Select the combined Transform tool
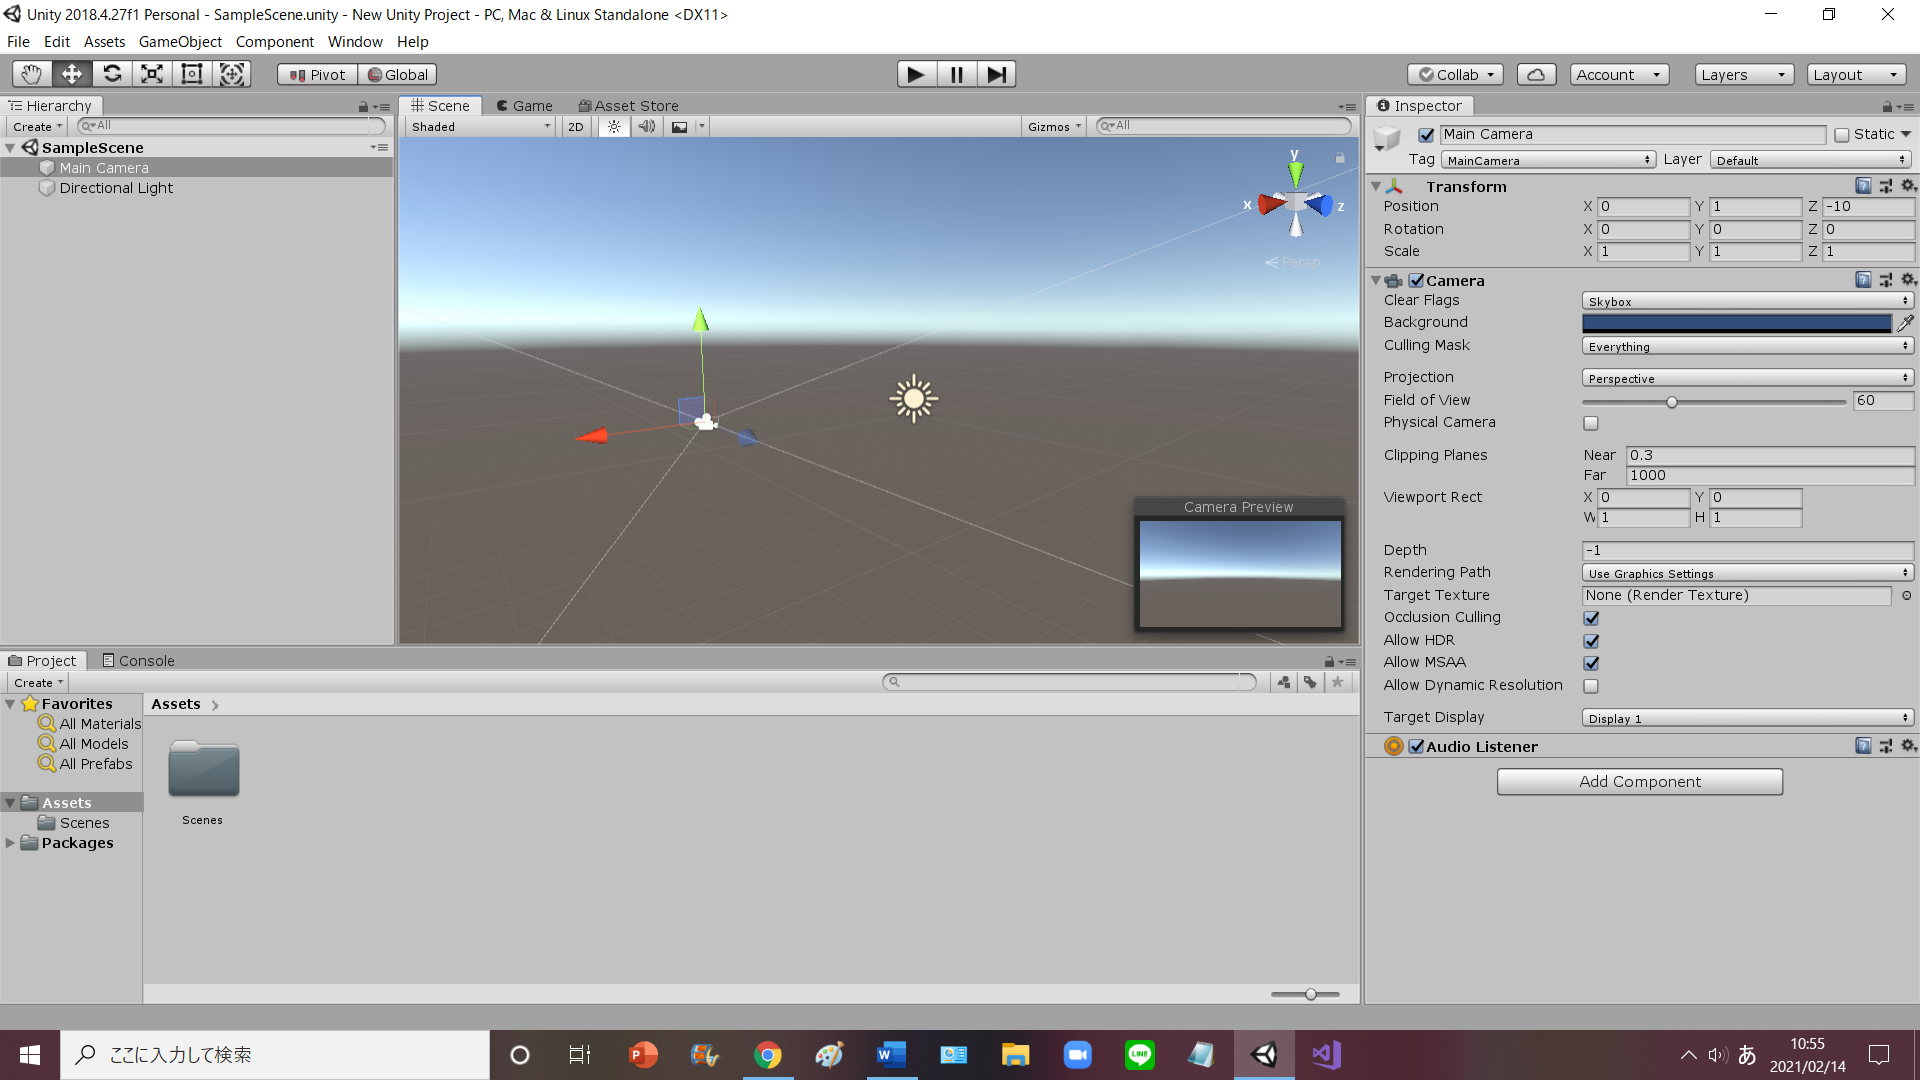Viewport: 1920px width, 1080px height. (x=232, y=74)
